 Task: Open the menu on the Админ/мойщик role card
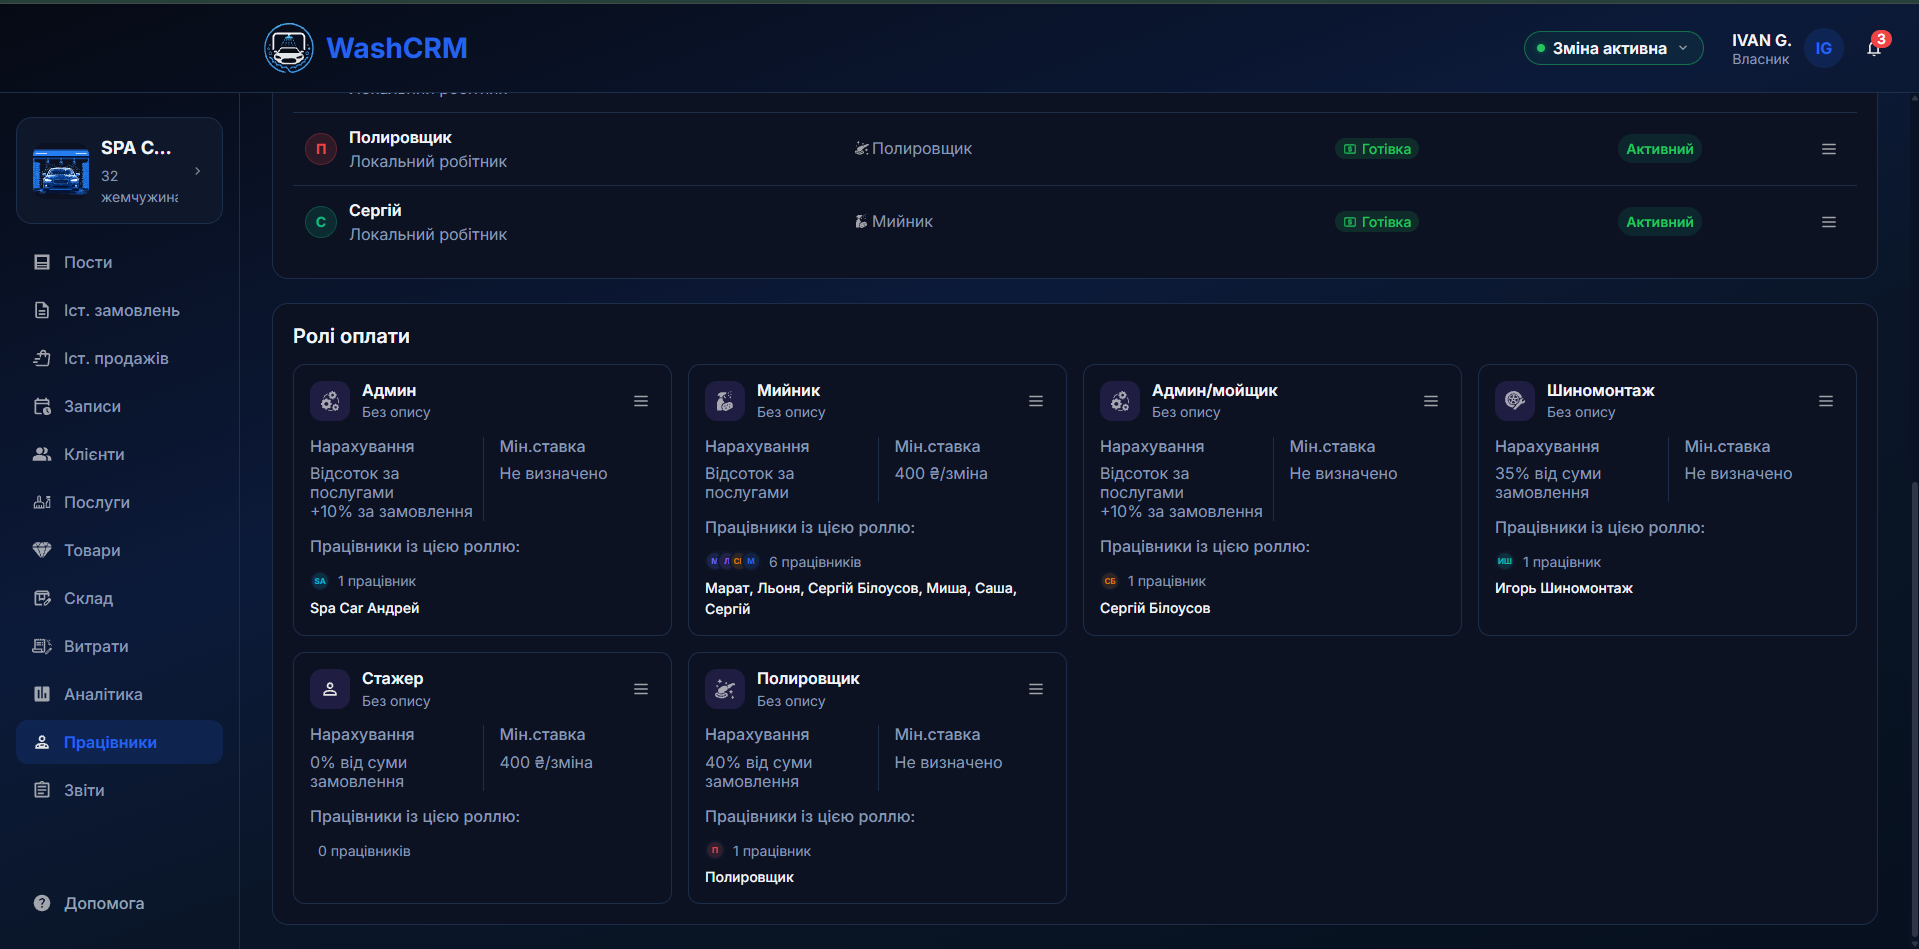(x=1431, y=401)
